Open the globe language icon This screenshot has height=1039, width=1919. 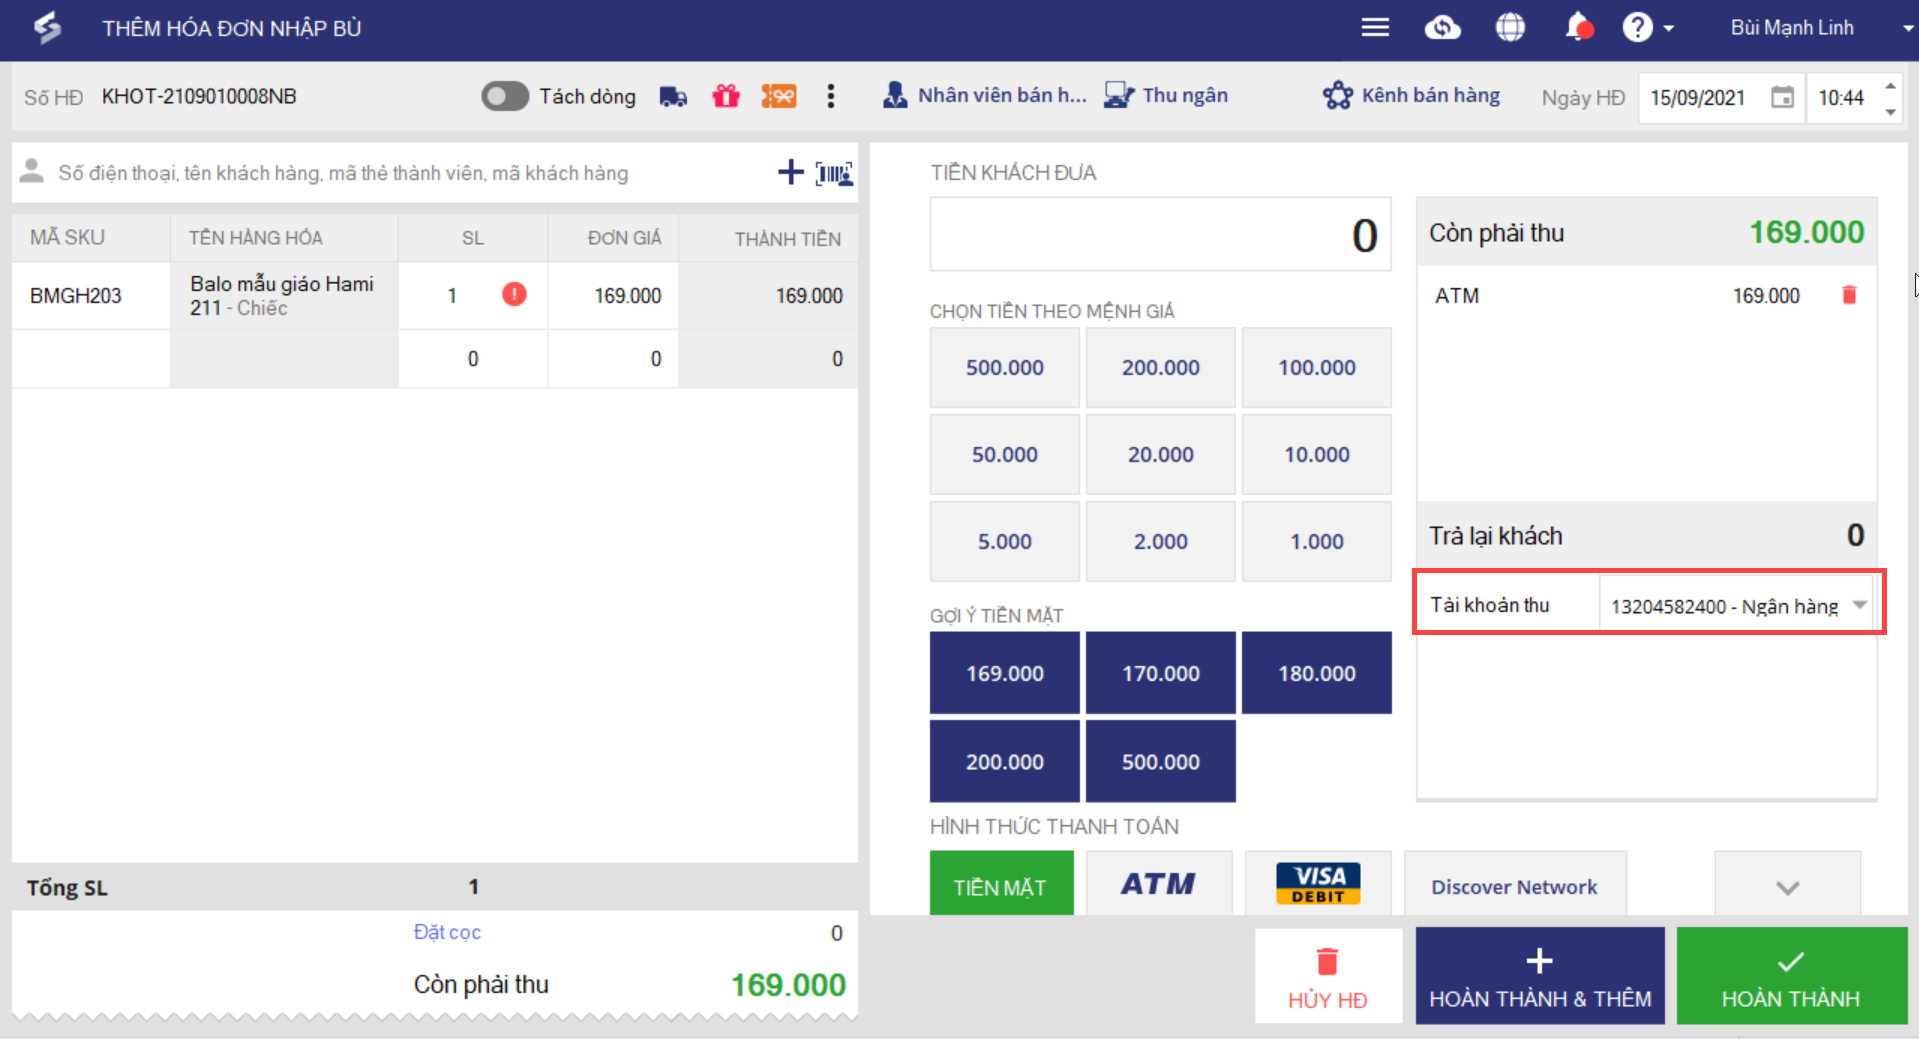tap(1510, 28)
